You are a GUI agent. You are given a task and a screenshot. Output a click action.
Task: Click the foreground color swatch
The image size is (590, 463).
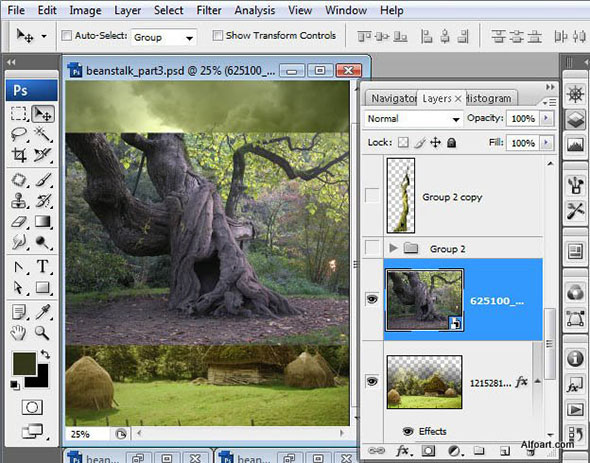tap(24, 364)
